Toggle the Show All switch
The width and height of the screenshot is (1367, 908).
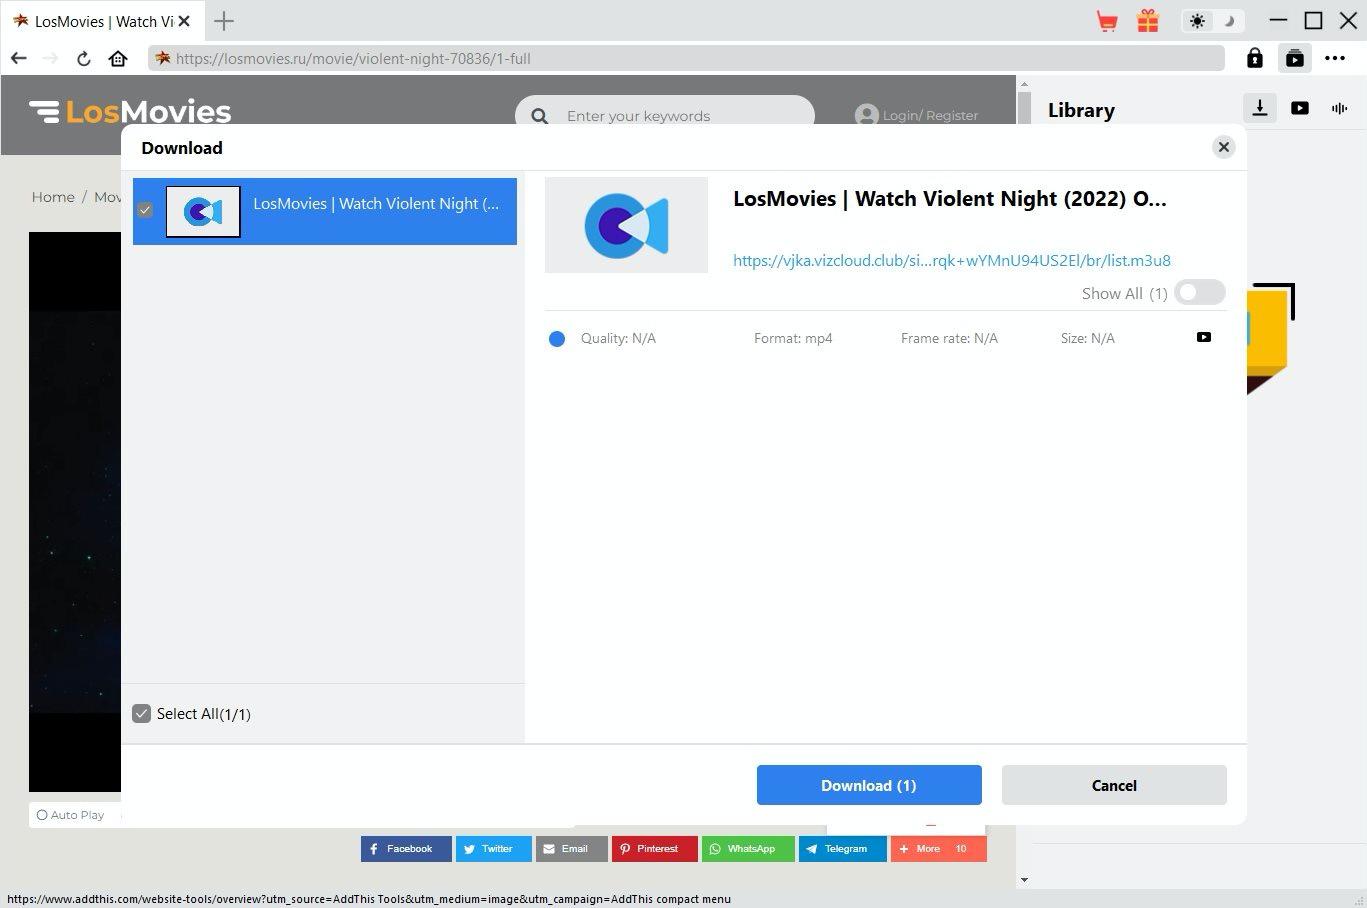coord(1200,292)
